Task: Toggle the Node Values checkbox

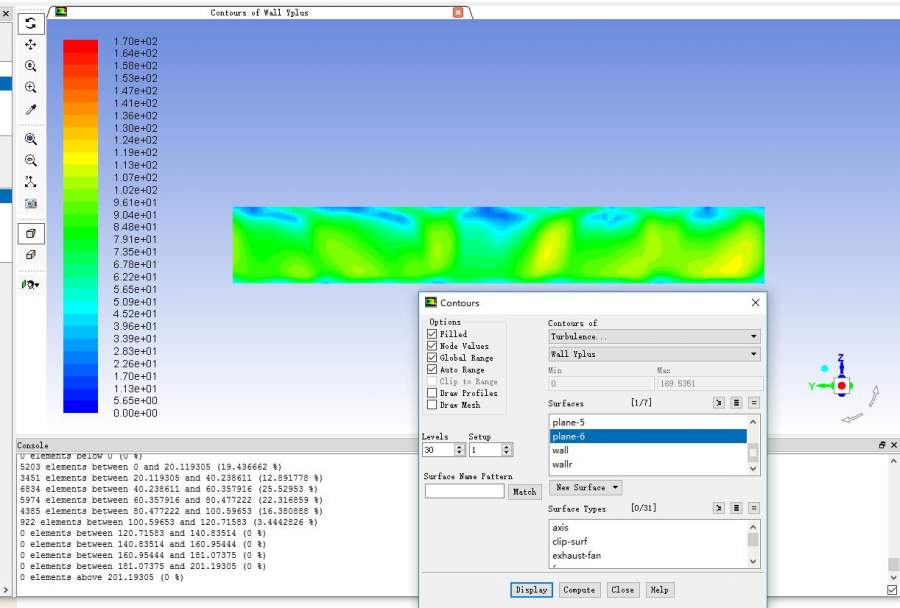Action: pos(432,346)
